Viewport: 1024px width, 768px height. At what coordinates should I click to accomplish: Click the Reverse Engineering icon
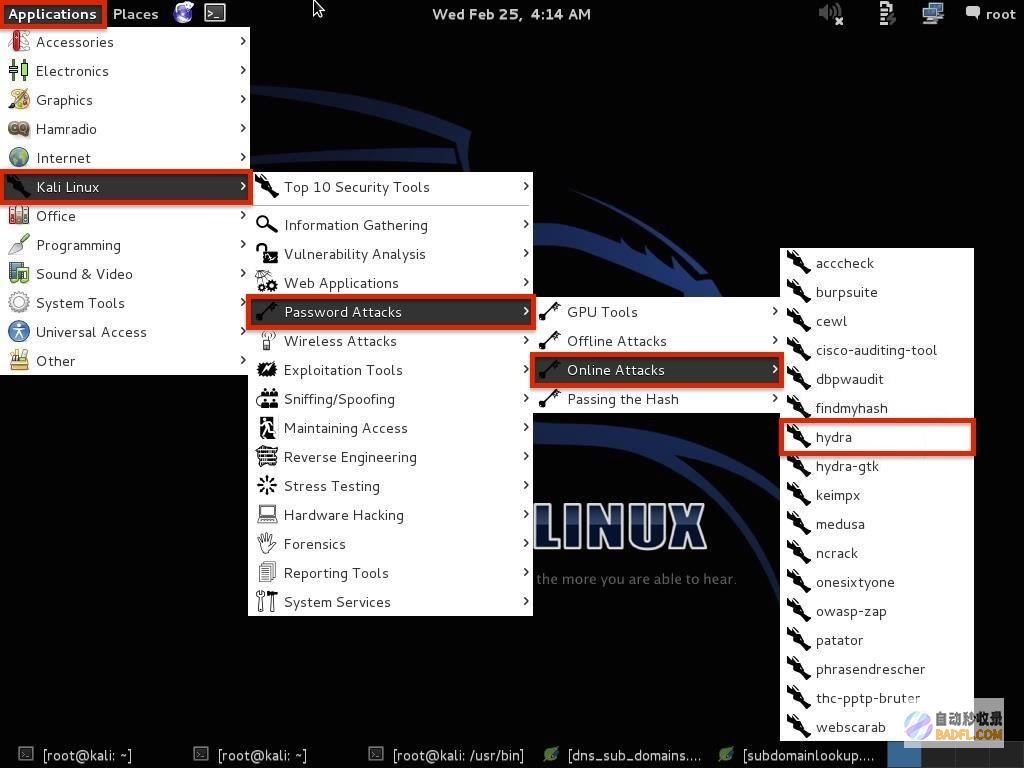(x=266, y=456)
